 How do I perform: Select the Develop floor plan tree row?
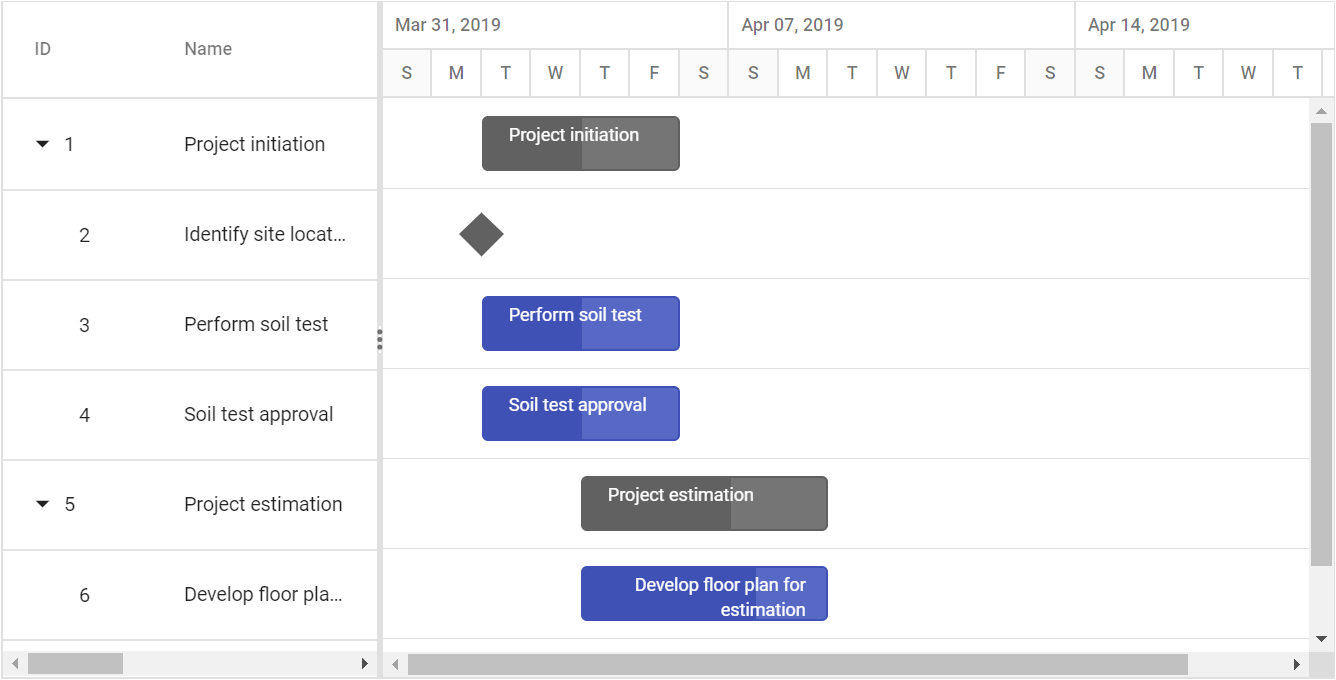point(190,595)
